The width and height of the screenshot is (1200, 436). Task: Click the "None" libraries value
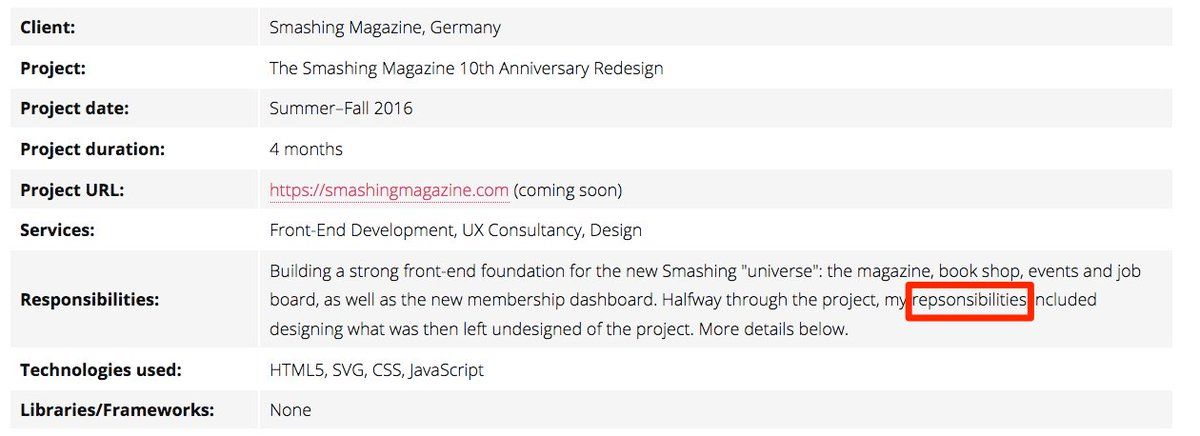point(290,410)
